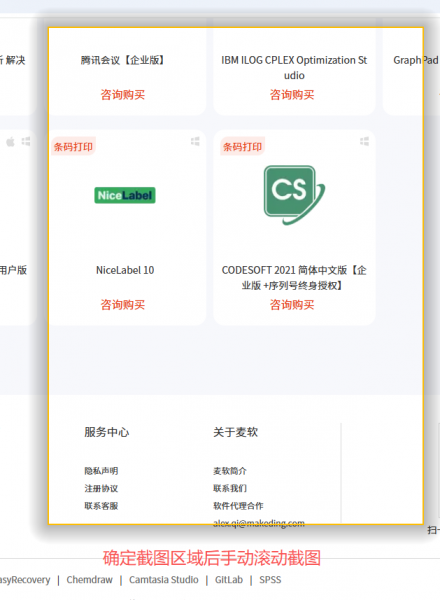440x600 pixels.
Task: Click 咨询购买 under IBM ILOG CPLEX
Action: pyautogui.click(x=292, y=95)
